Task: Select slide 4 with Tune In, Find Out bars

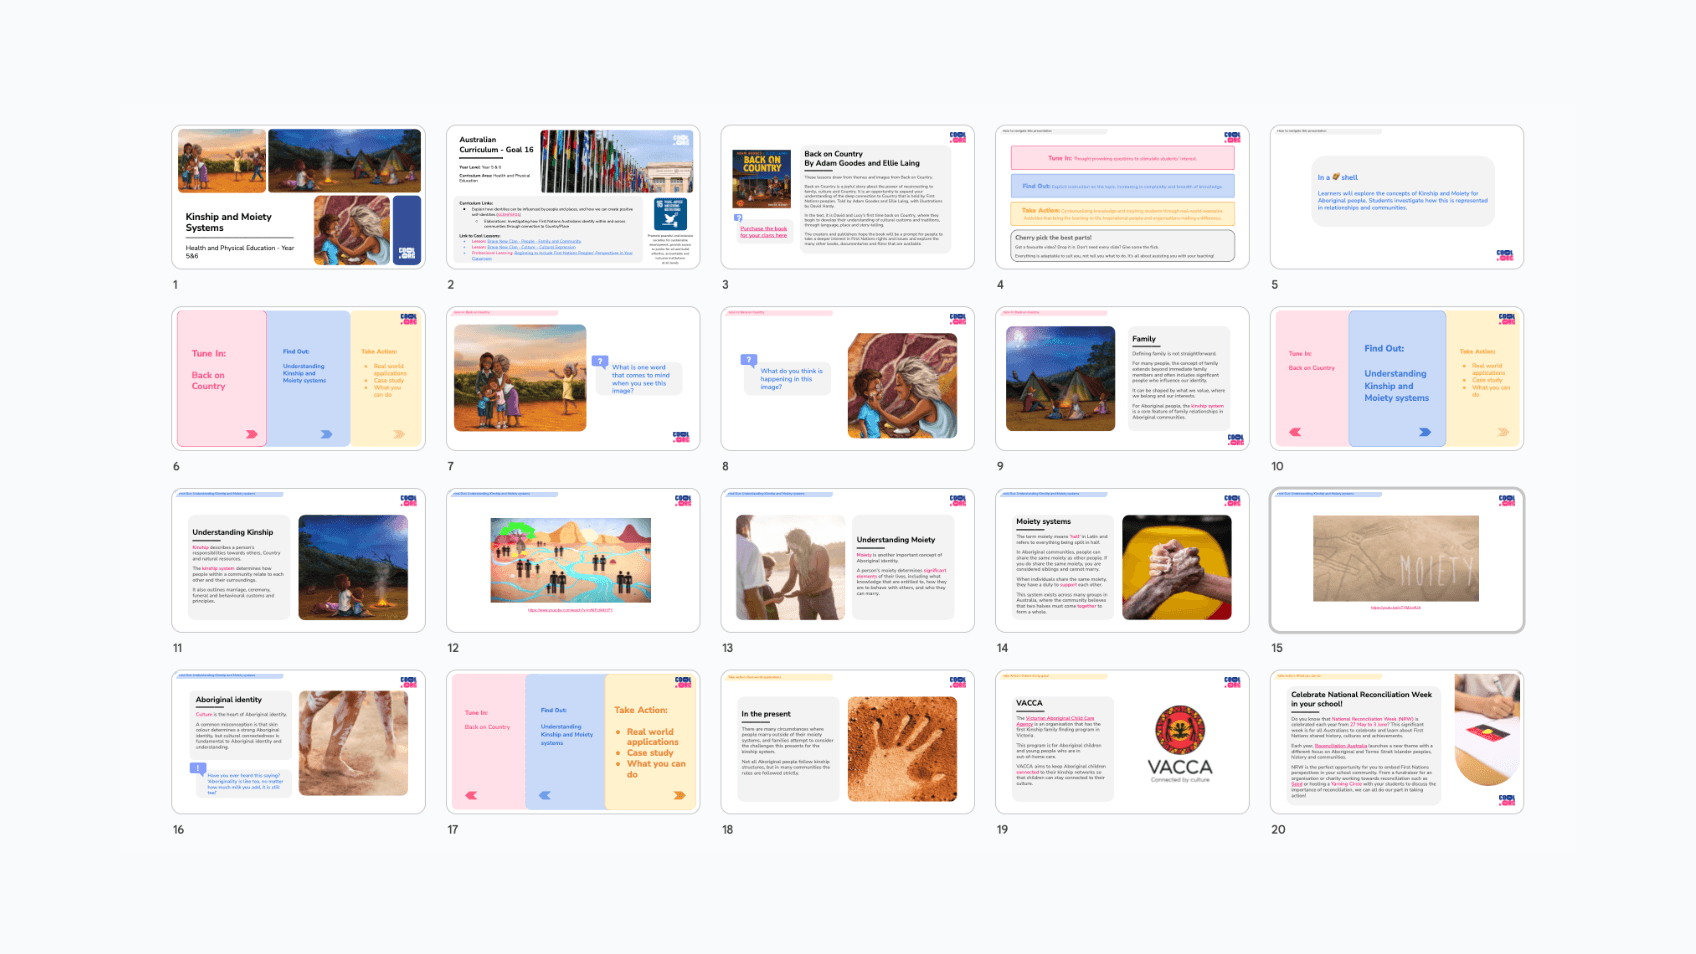Action: coord(1122,197)
